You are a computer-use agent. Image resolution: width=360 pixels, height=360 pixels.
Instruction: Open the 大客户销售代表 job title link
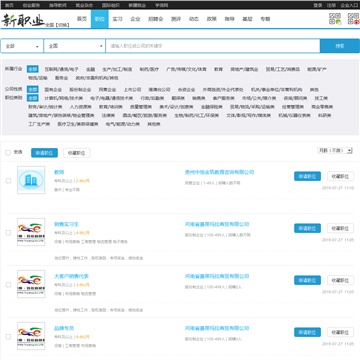pos(71,276)
